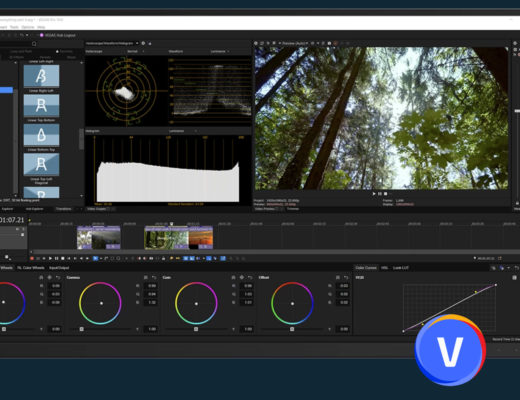Stop playback in the preview window
This screenshot has height=400, width=520.
click(386, 194)
